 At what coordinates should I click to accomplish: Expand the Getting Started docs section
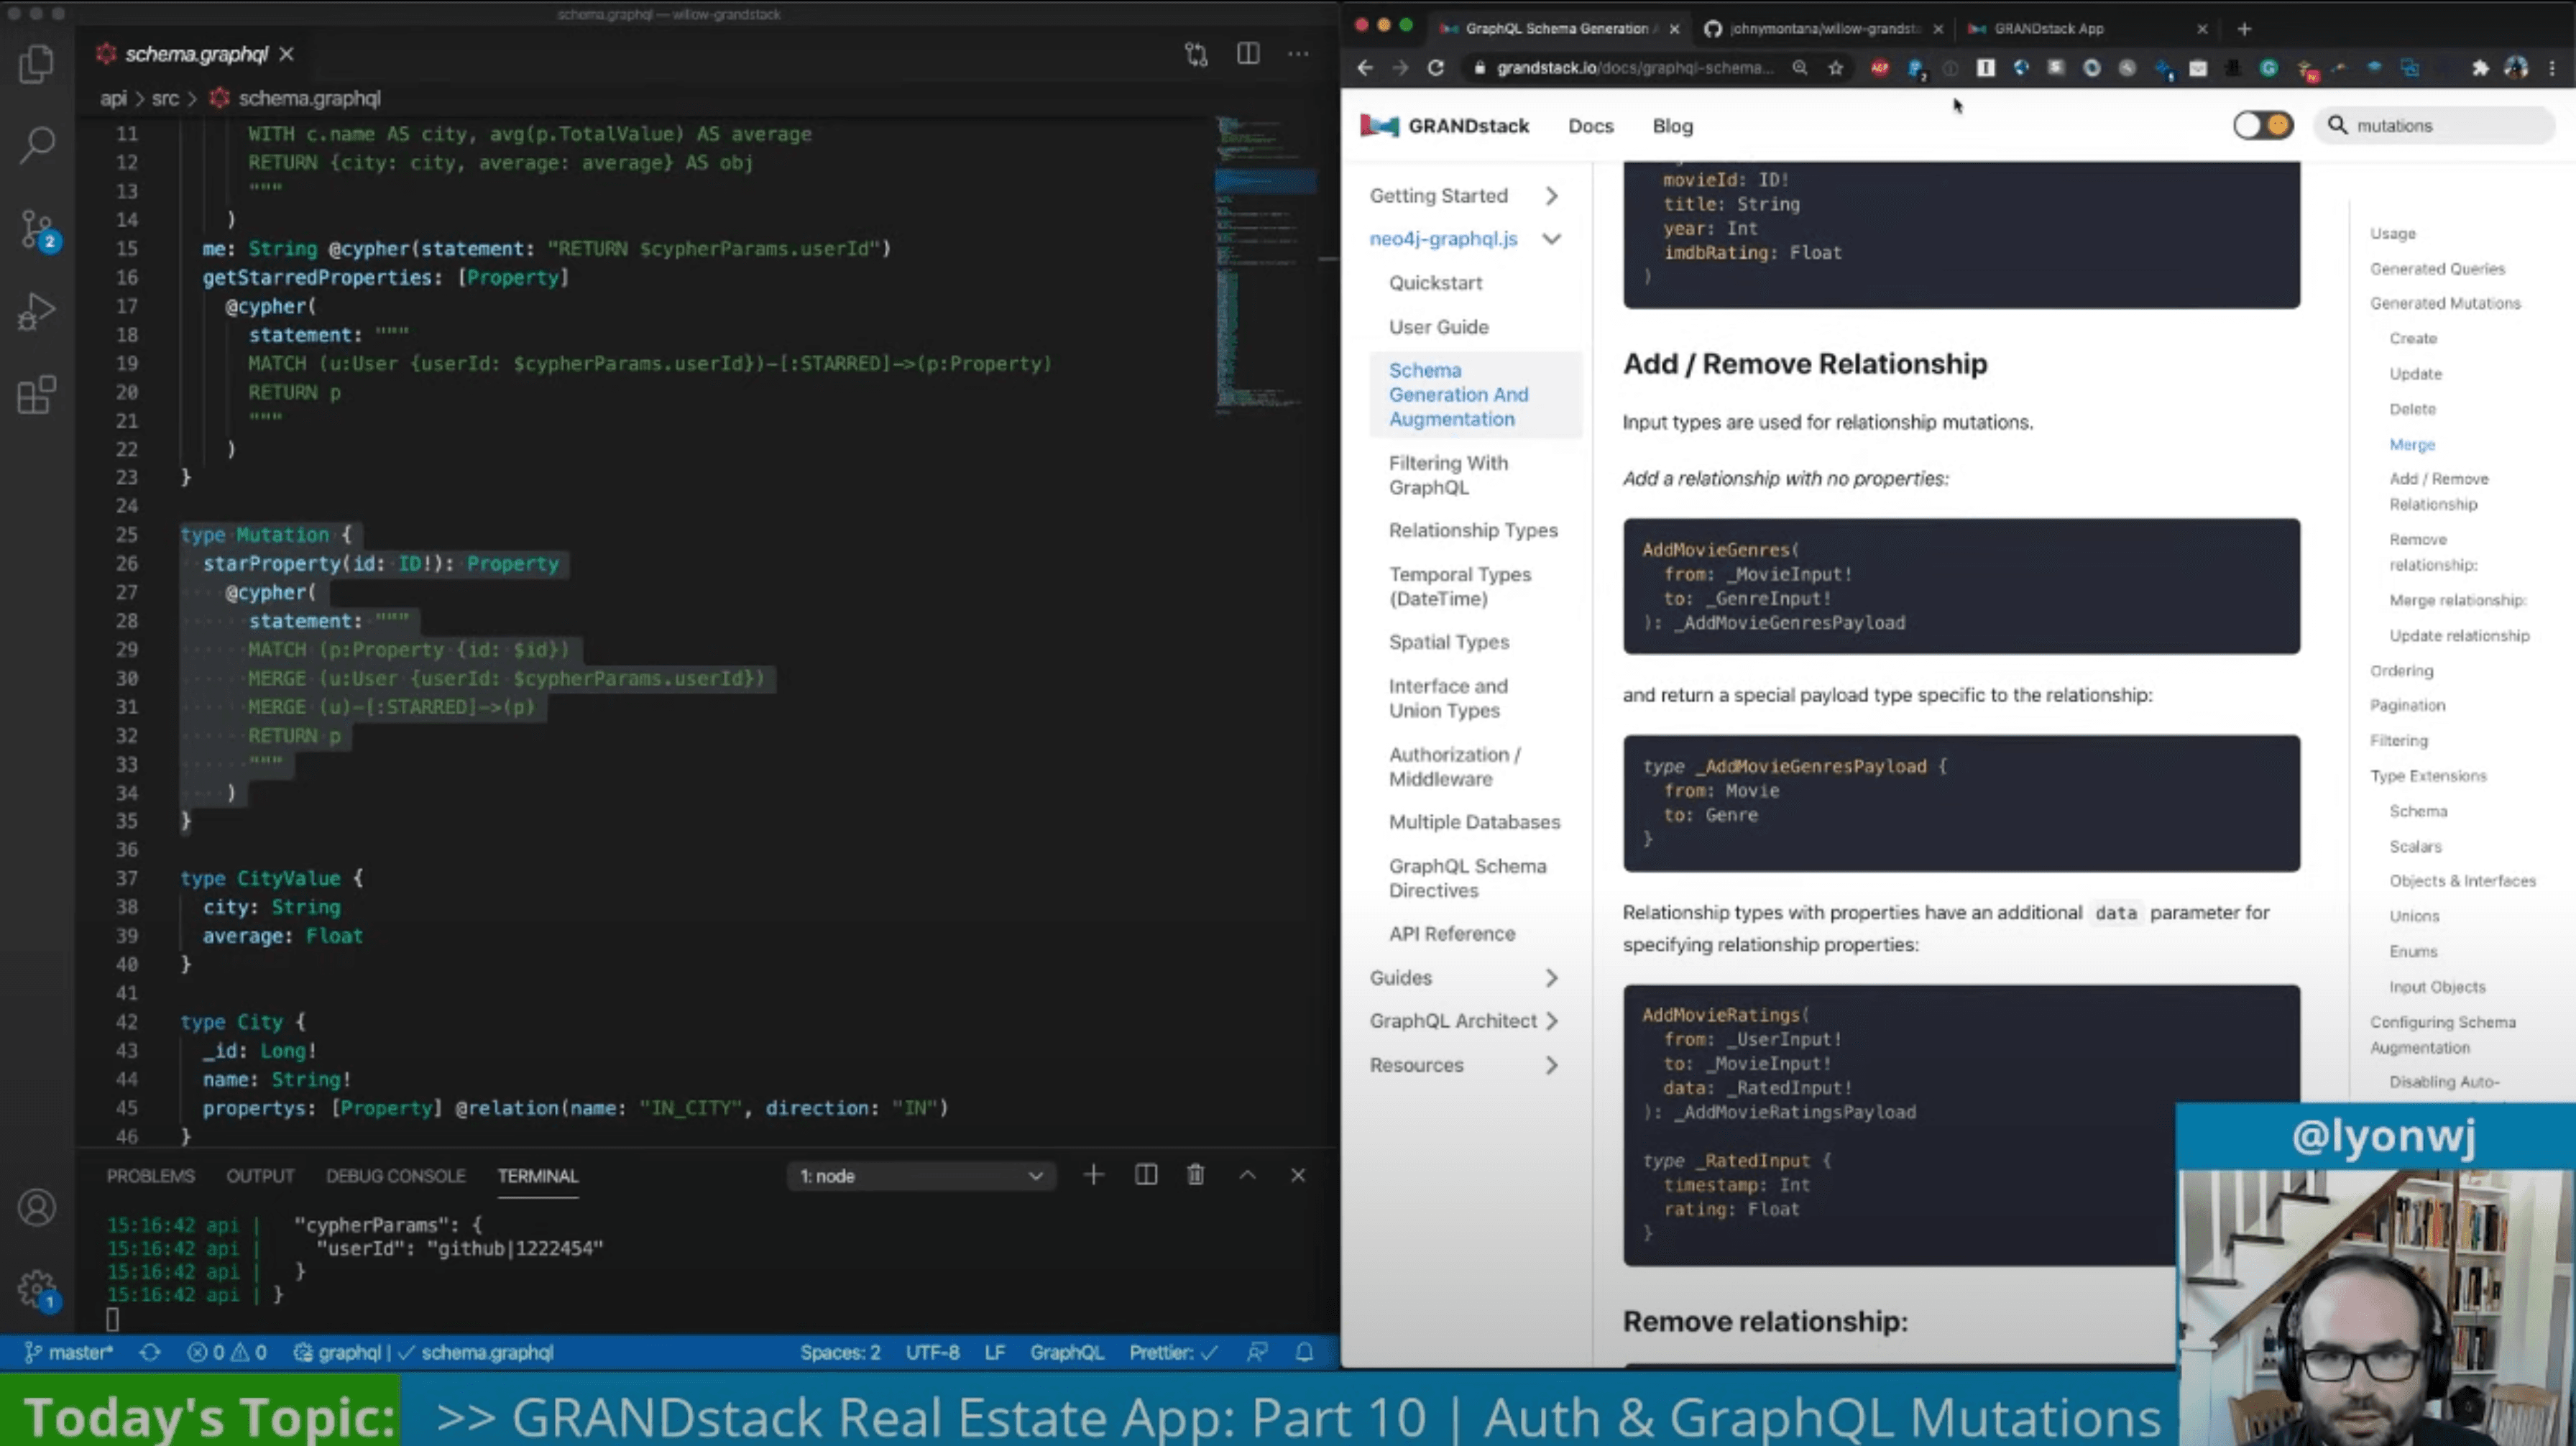pyautogui.click(x=1550, y=196)
